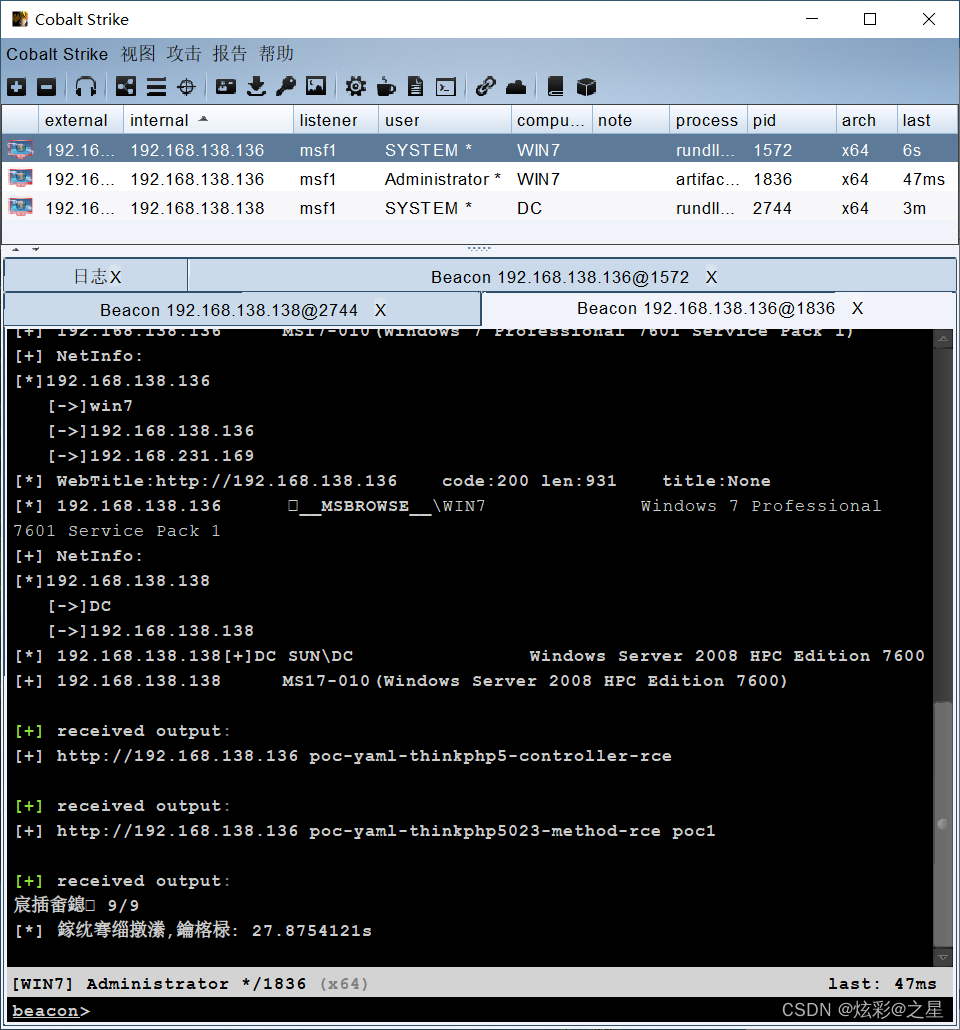Close Beacon 192.168.138.136@1572 tab

[x=711, y=277]
